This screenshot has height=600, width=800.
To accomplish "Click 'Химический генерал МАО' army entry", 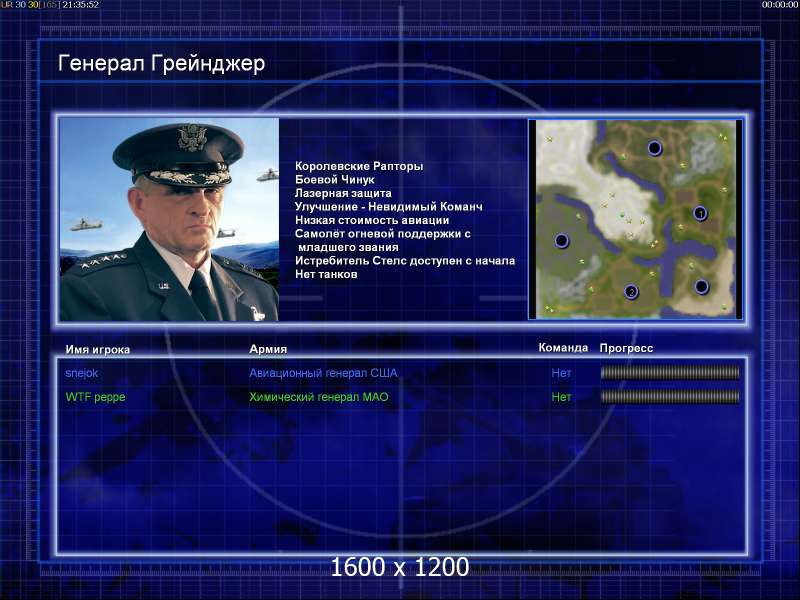I will [x=318, y=397].
